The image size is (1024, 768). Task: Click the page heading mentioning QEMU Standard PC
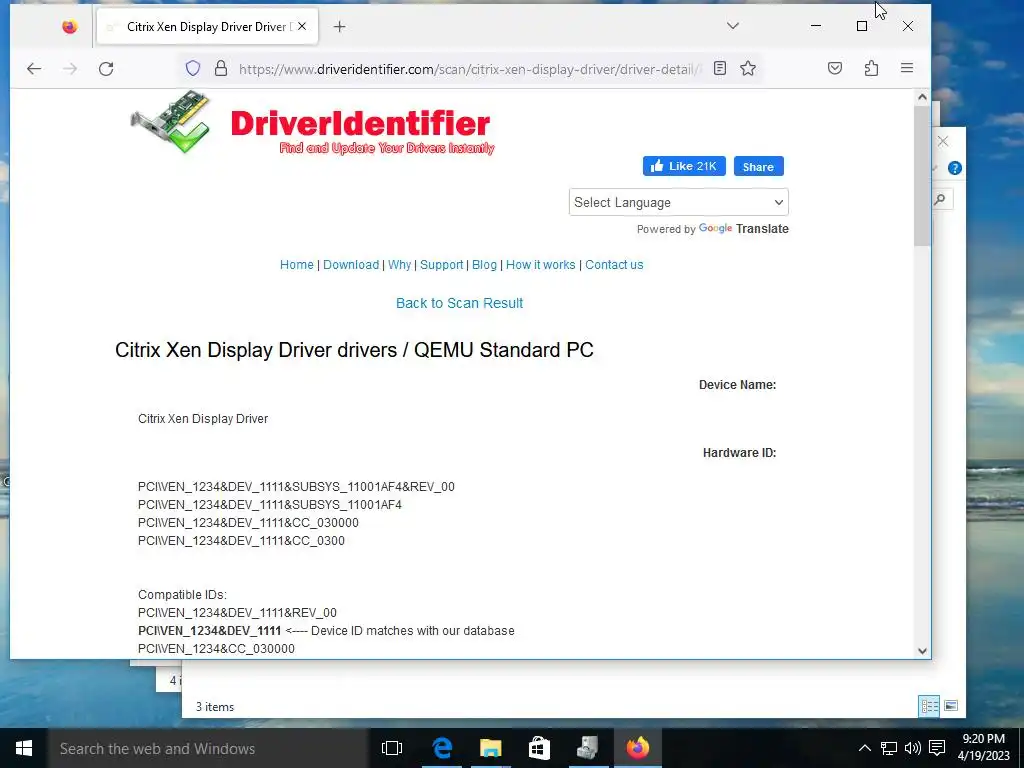point(354,350)
